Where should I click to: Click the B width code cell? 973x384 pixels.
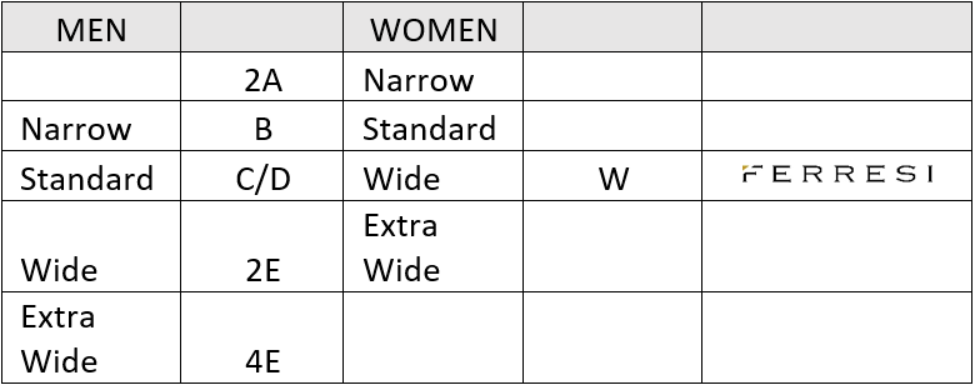(262, 126)
